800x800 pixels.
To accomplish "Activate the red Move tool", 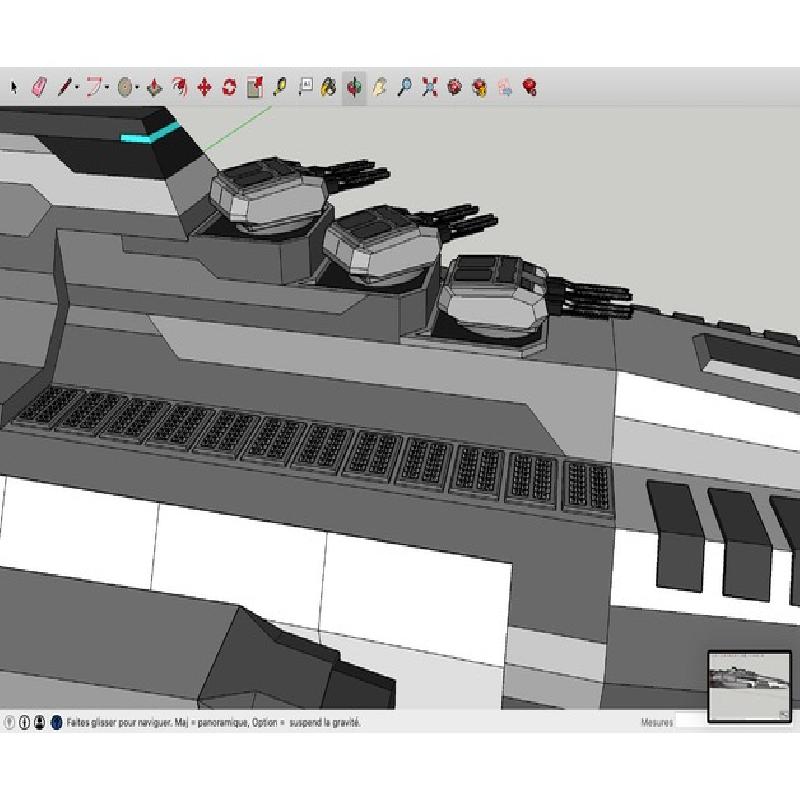I will 204,87.
